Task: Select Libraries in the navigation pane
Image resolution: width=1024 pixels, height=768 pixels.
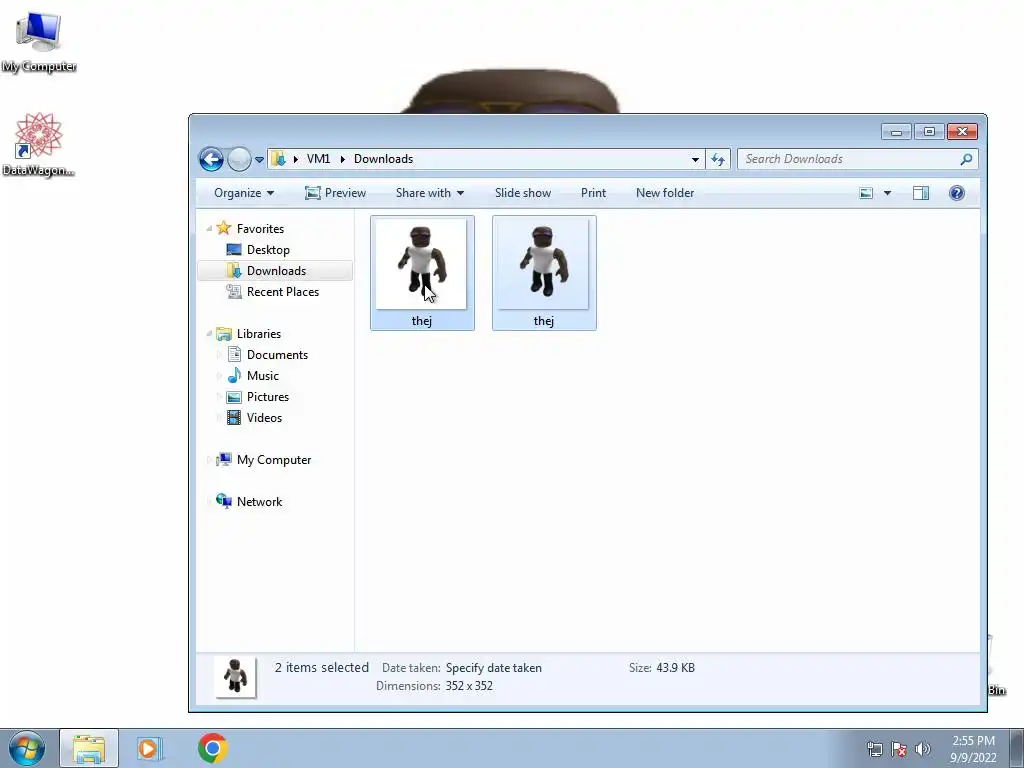Action: (259, 334)
